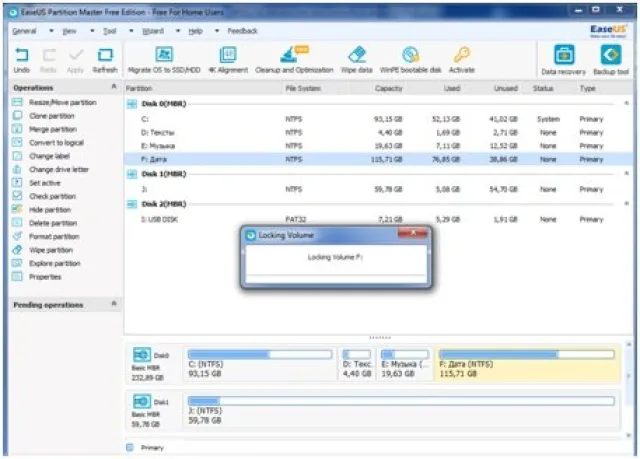Select E: Музыка block in disk map

[x=404, y=363]
